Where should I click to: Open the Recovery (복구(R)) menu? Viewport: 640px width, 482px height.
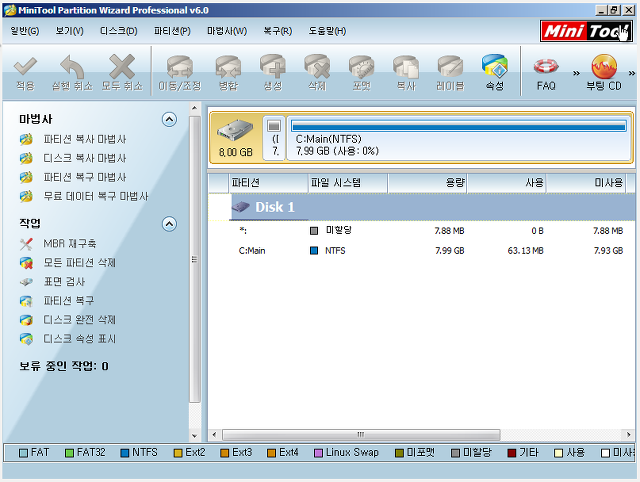tap(278, 31)
